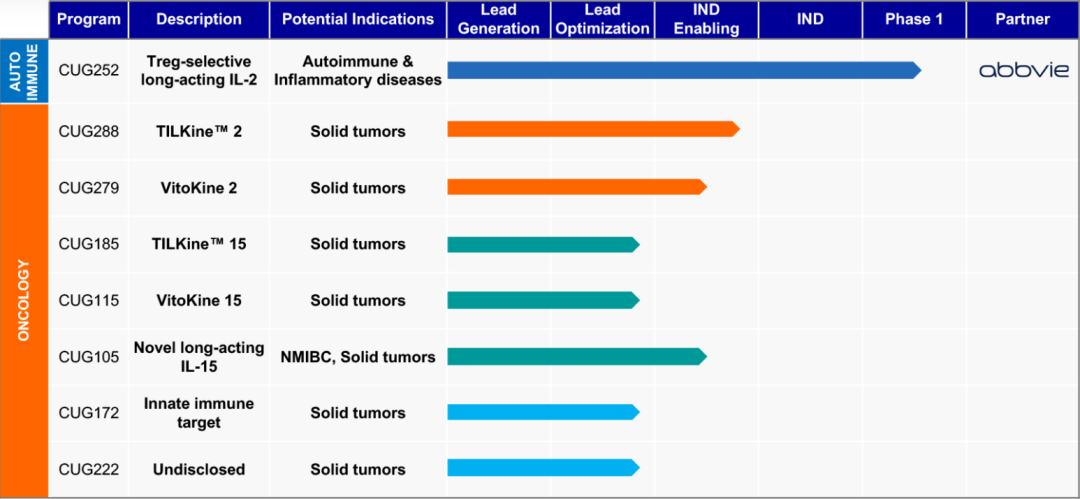
Task: Click the AbbVie partner logo
Action: coord(1022,70)
